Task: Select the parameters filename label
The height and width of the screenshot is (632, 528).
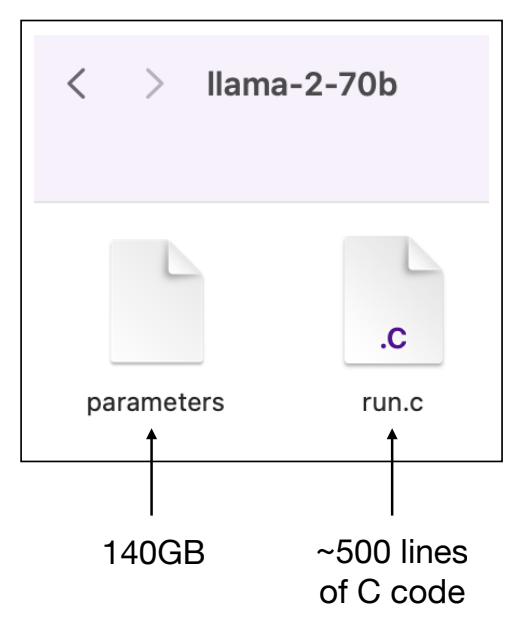Action: 156,403
